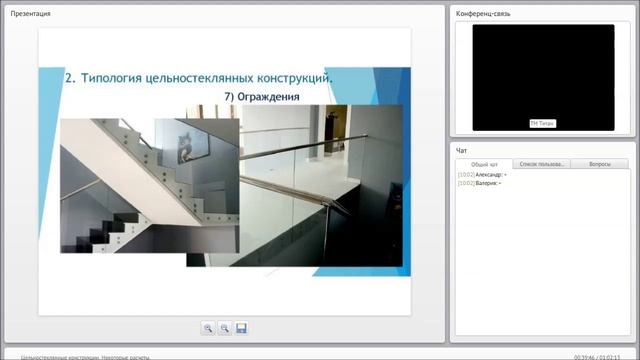Save presentation with floppy disk icon

[241, 328]
